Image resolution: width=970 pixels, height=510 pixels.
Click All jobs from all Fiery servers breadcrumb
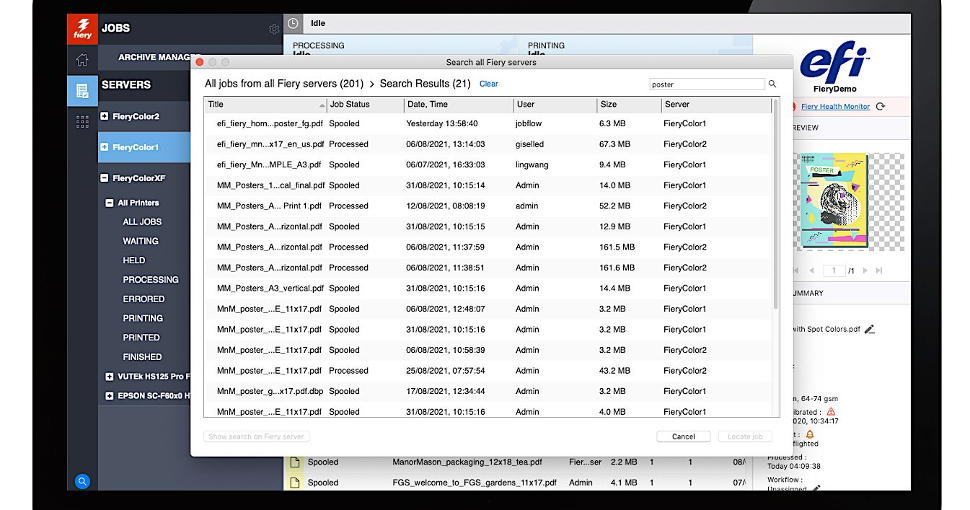(284, 84)
